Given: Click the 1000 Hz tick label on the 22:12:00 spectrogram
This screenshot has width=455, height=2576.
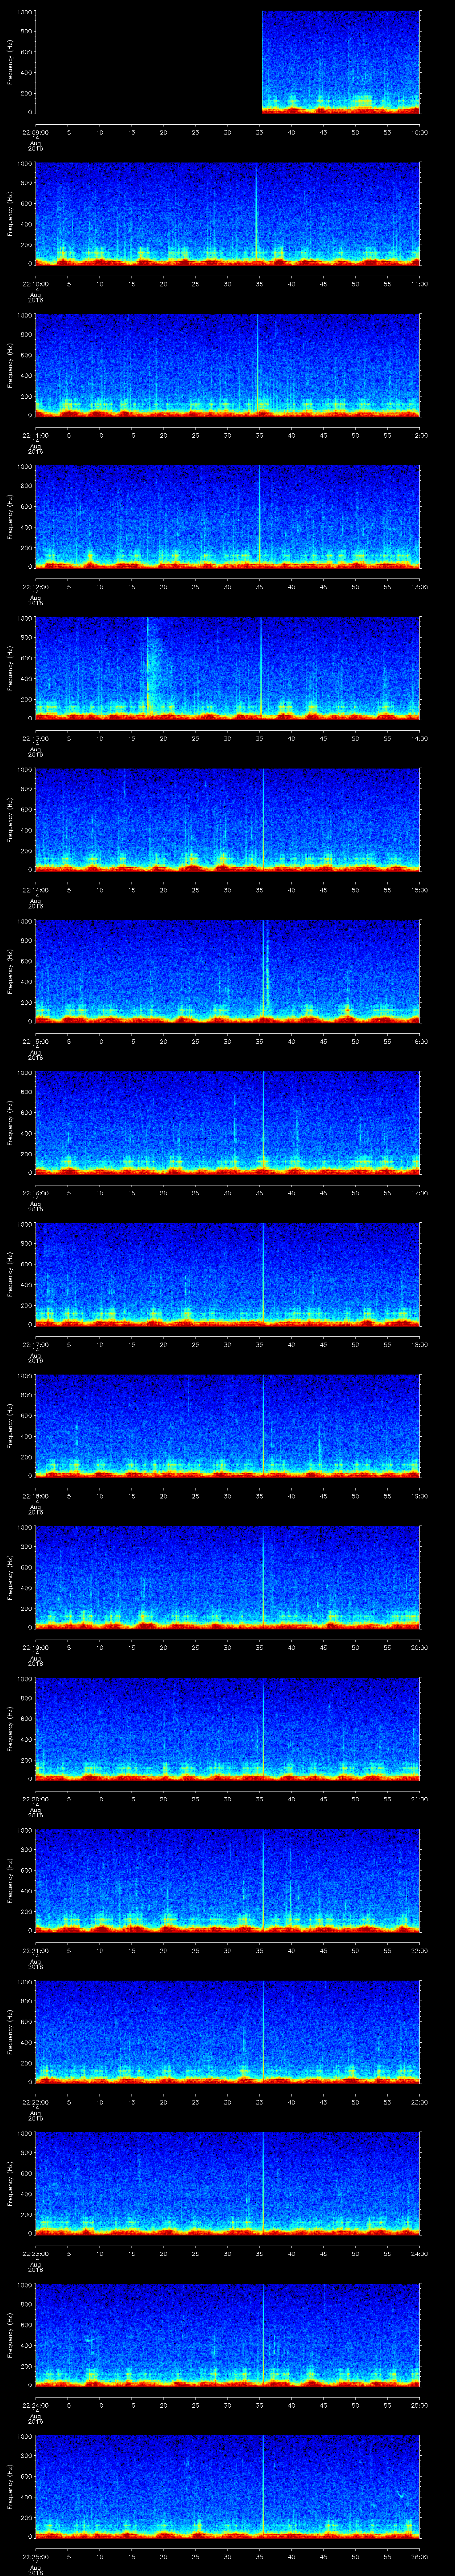Looking at the screenshot, I should pos(24,467).
